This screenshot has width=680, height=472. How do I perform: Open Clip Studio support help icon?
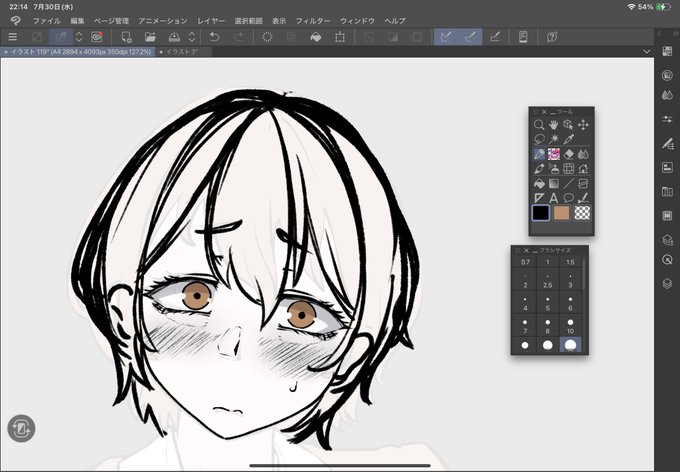(552, 37)
